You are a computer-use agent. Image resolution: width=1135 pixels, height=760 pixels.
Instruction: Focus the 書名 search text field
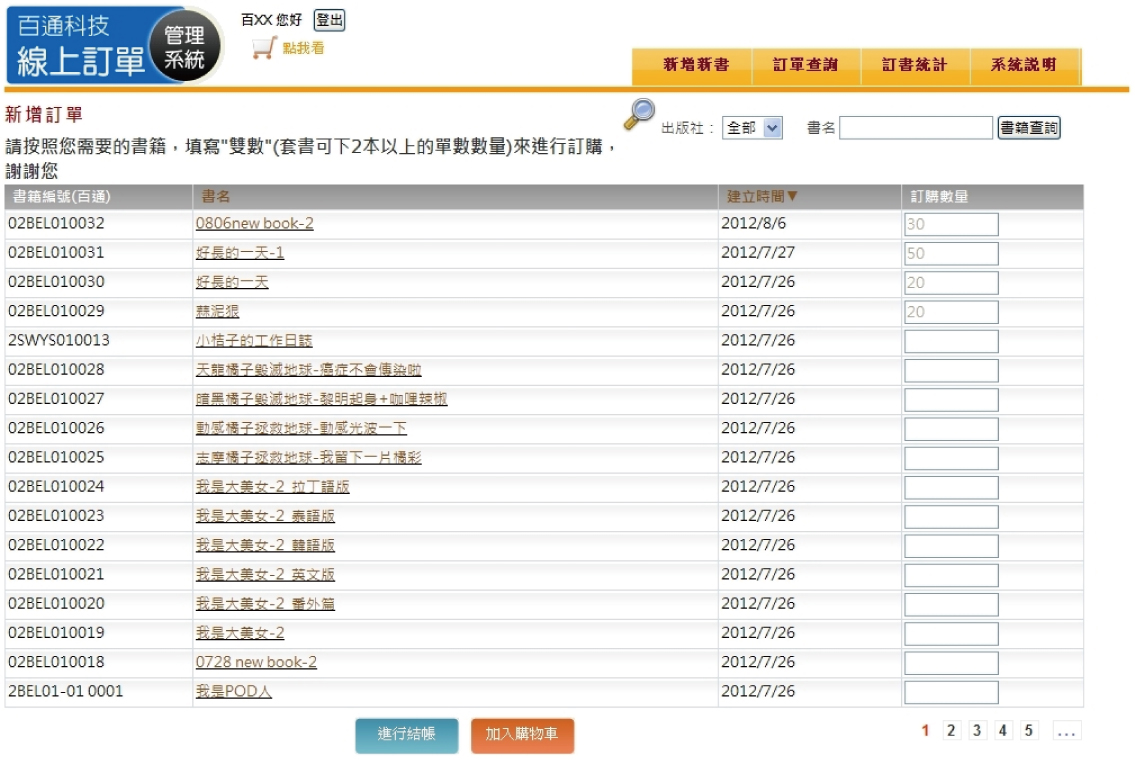pyautogui.click(x=915, y=128)
